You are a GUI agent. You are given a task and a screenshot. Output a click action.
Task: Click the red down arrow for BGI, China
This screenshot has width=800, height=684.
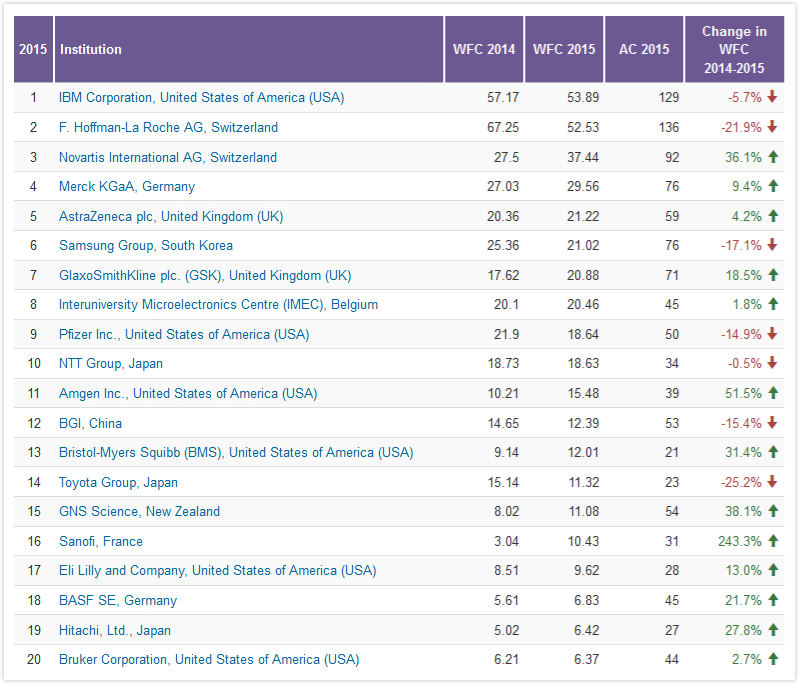772,423
